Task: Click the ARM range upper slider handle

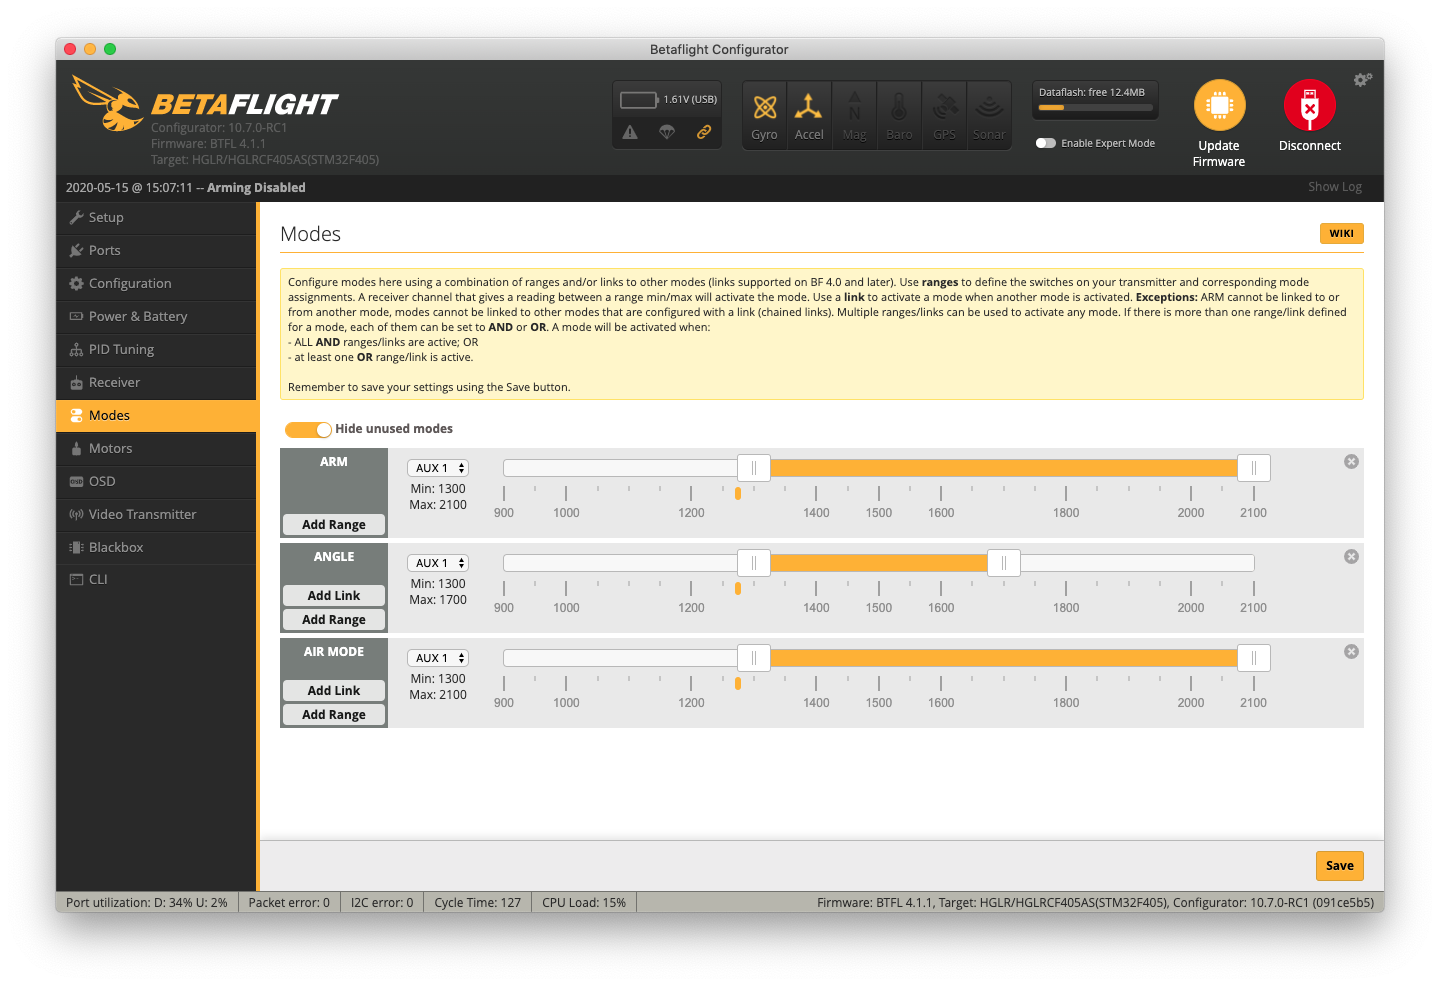Action: coord(1254,468)
